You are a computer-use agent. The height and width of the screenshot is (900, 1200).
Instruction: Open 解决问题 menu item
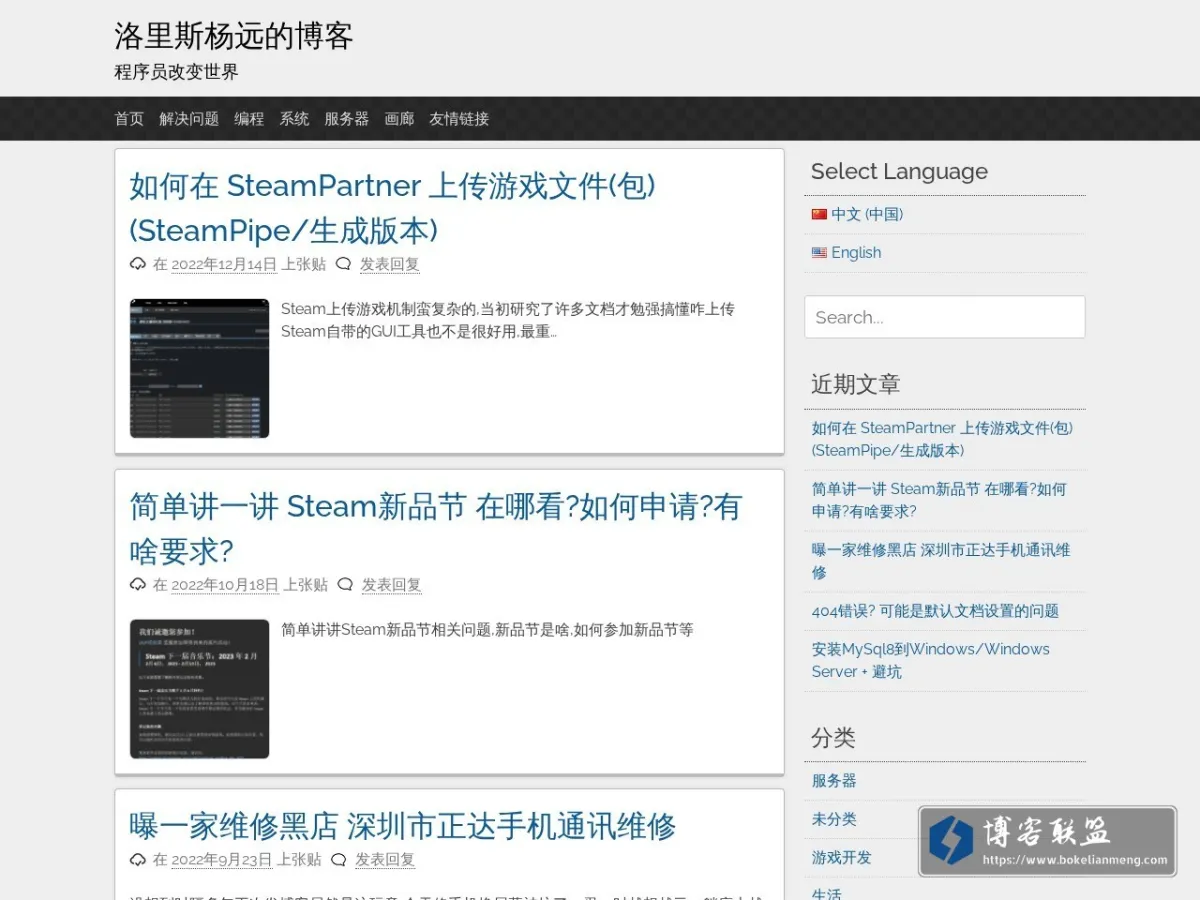pyautogui.click(x=189, y=118)
